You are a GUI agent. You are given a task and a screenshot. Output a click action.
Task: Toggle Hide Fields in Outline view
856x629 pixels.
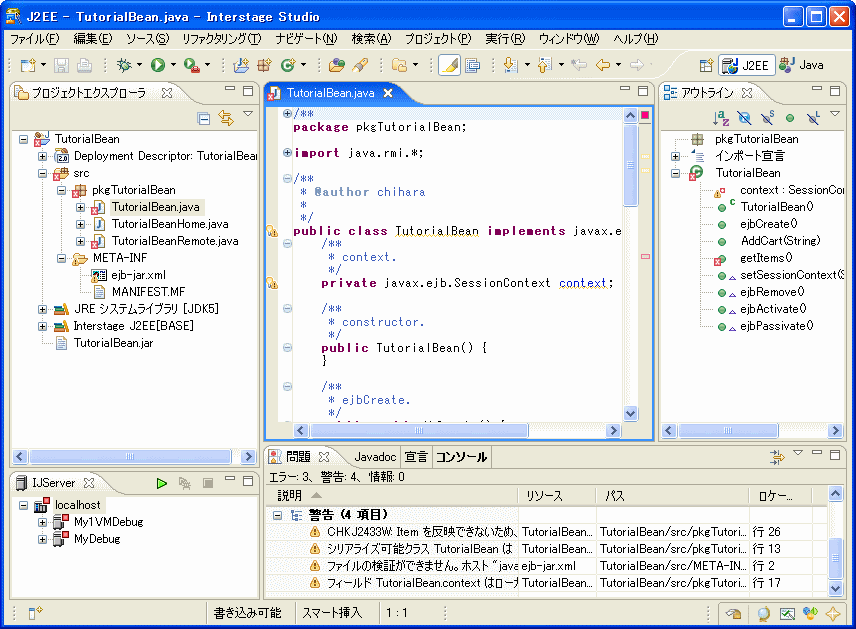click(744, 118)
